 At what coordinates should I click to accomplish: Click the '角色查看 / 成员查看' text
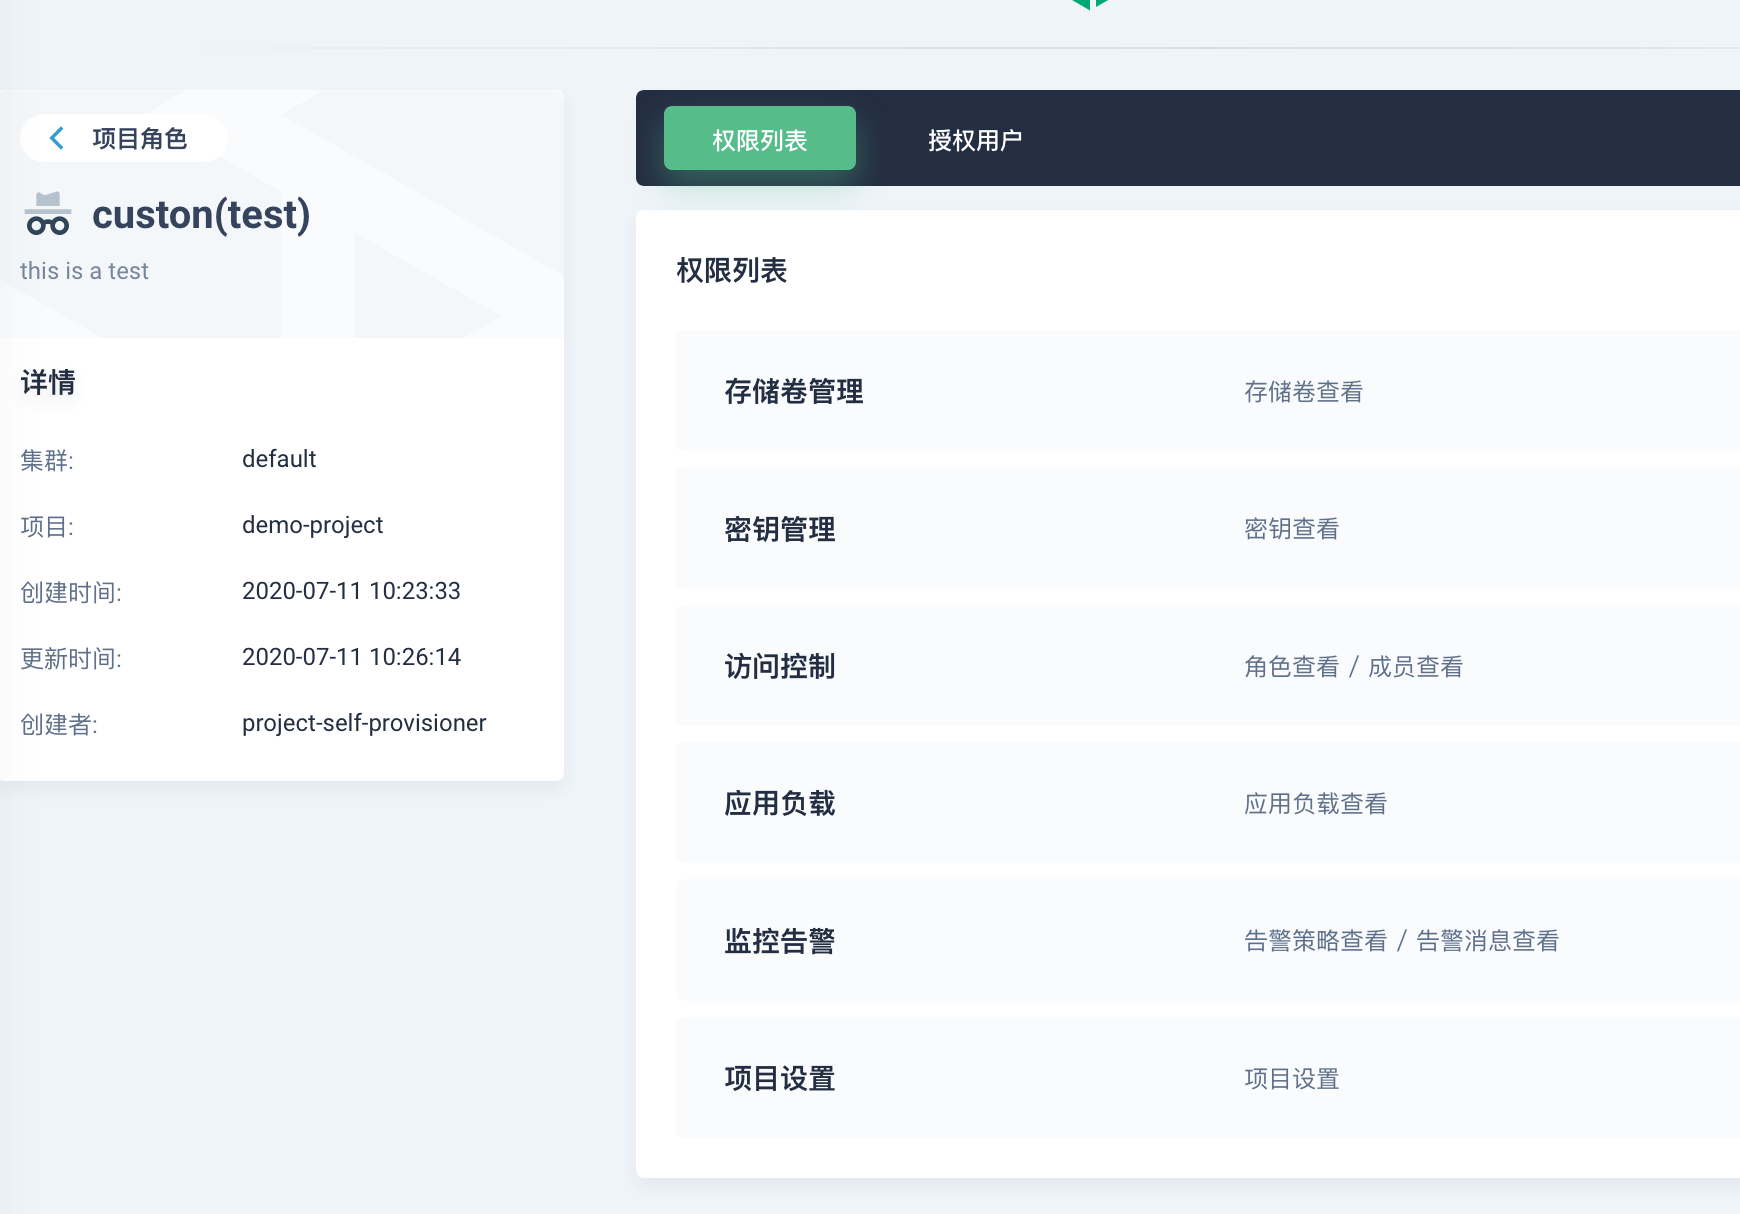pos(1353,667)
